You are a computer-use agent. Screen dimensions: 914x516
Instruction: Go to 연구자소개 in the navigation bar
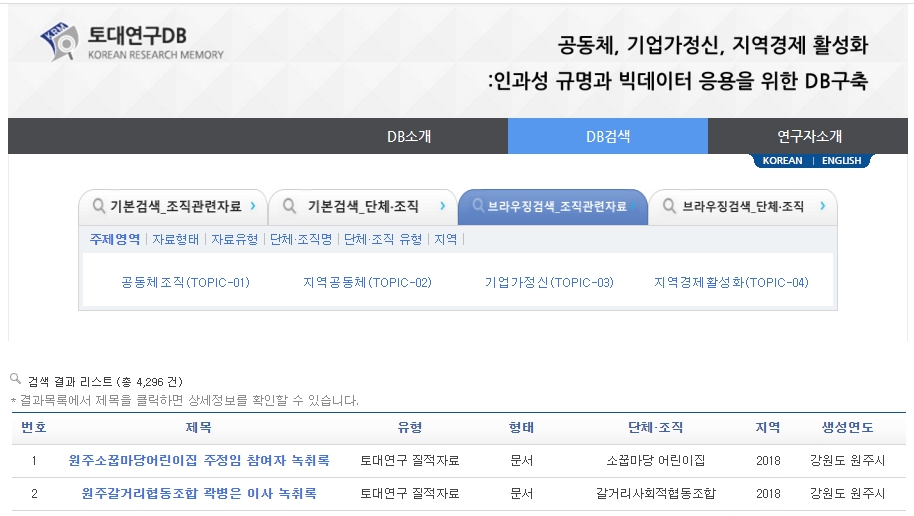809,136
